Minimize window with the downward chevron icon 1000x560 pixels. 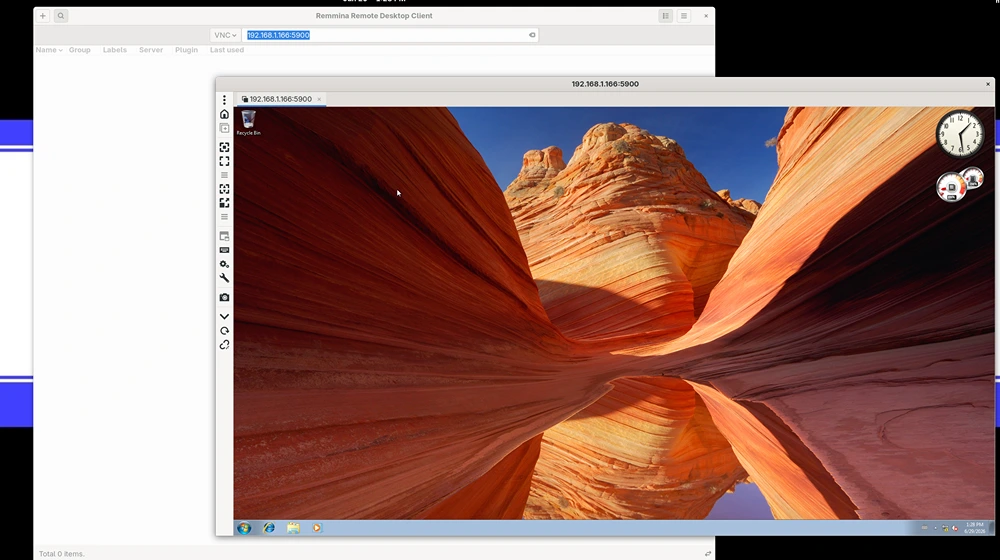224,316
